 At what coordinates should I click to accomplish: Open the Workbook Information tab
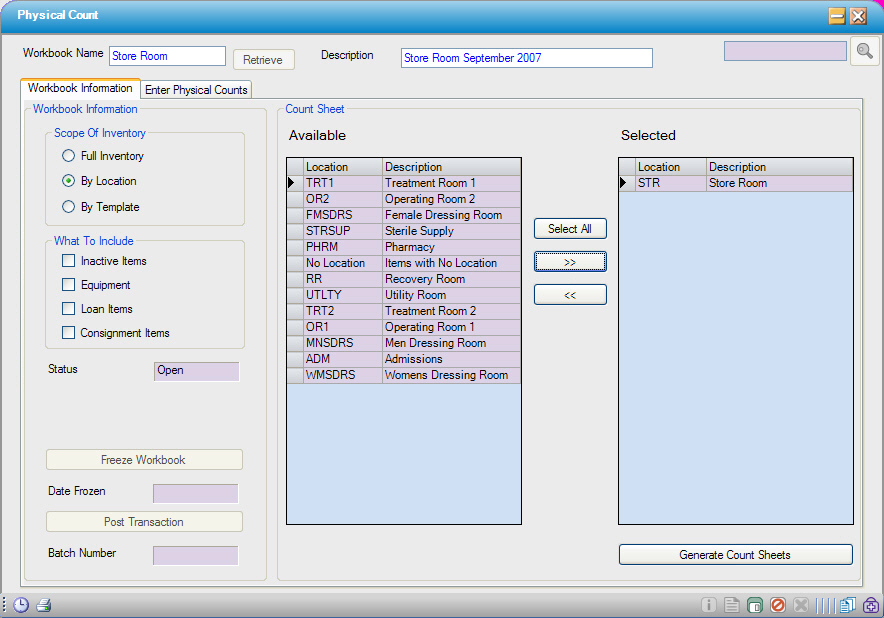(80, 88)
